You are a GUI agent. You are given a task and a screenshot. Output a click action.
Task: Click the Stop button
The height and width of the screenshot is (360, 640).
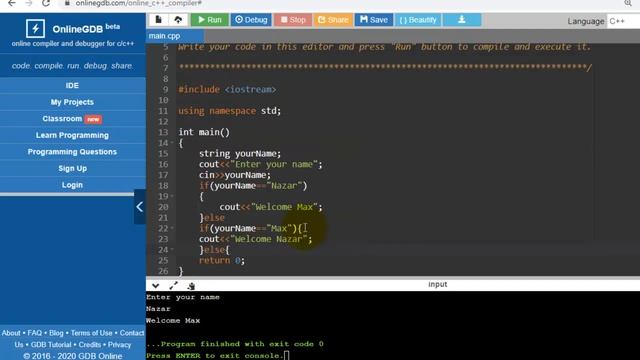point(293,20)
